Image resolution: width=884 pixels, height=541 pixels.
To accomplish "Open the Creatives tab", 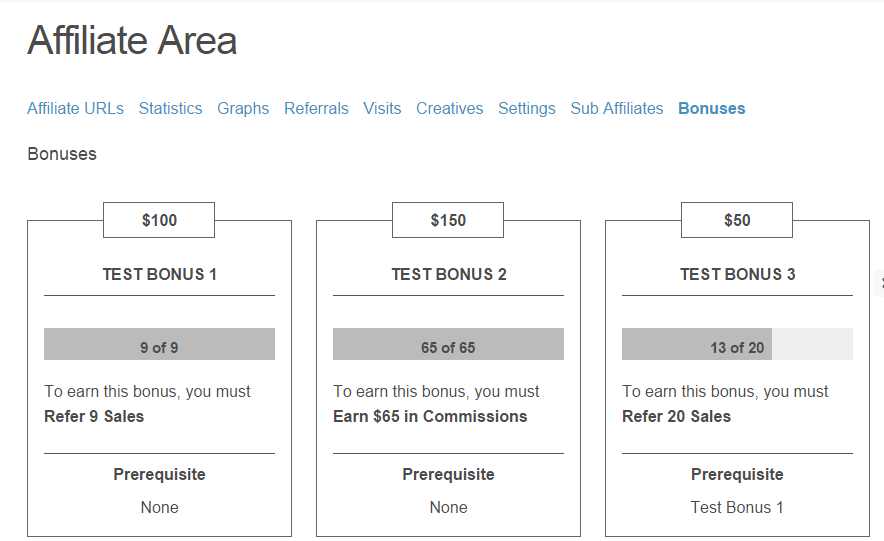I will [449, 109].
